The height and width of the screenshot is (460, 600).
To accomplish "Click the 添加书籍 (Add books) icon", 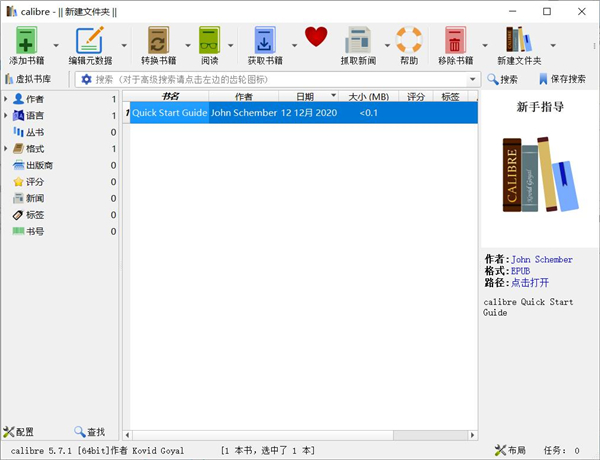I will (x=26, y=41).
